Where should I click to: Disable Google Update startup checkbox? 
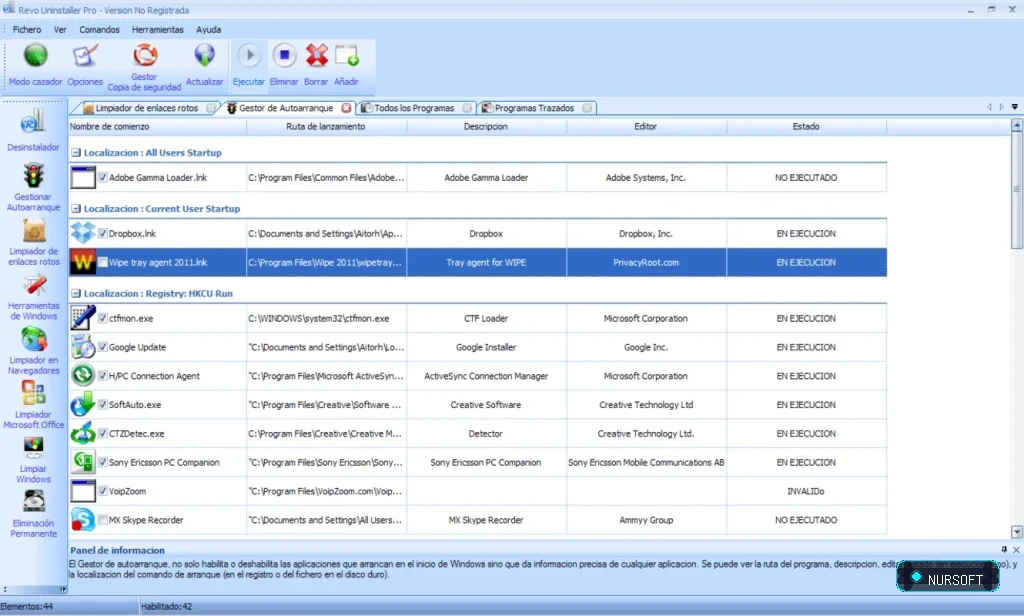pyautogui.click(x=103, y=347)
